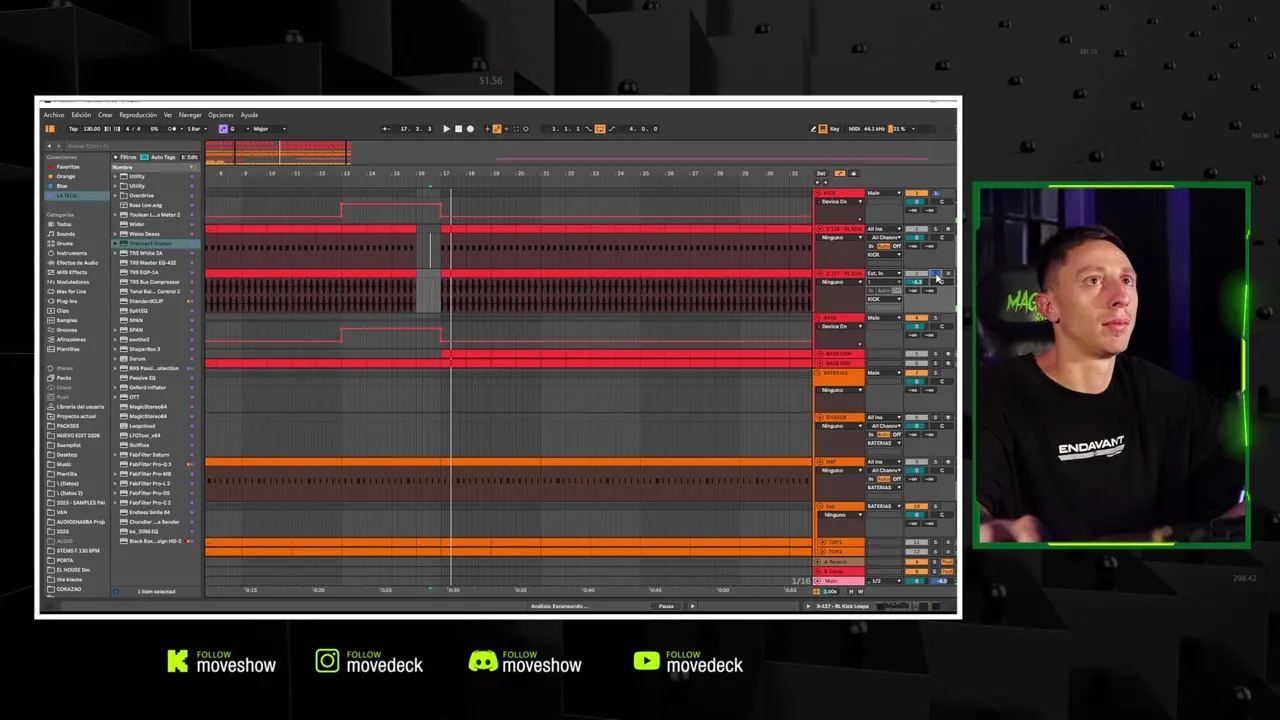
Task: Start playback with the Play button
Action: click(446, 129)
